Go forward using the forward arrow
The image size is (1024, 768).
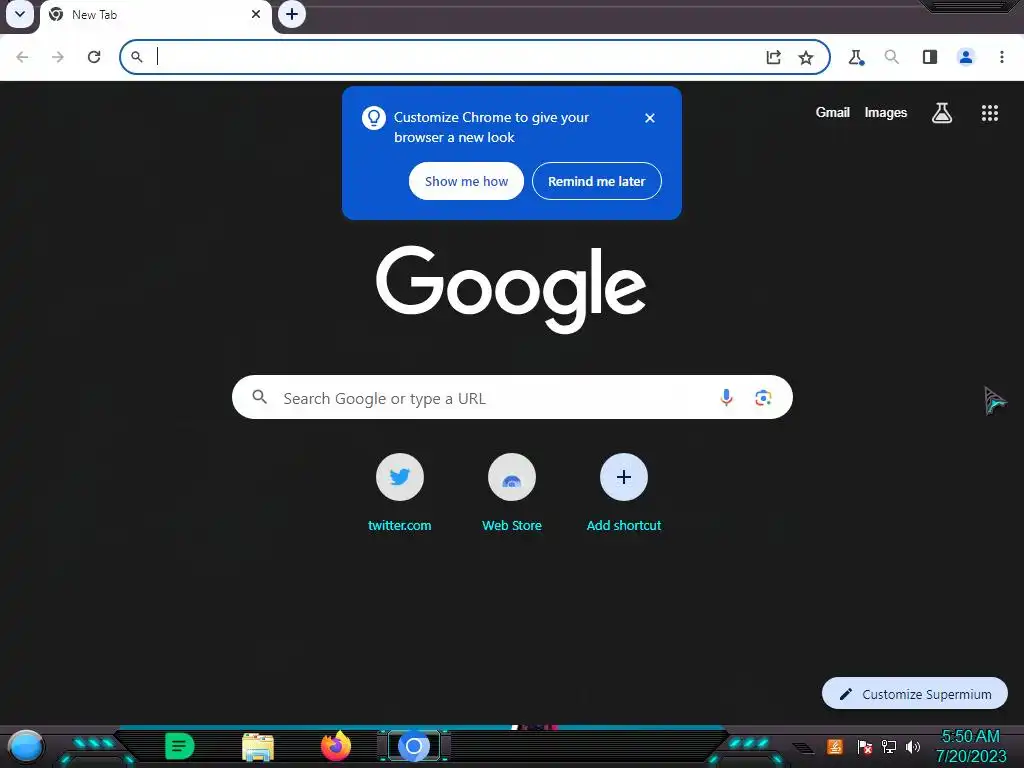click(x=58, y=57)
